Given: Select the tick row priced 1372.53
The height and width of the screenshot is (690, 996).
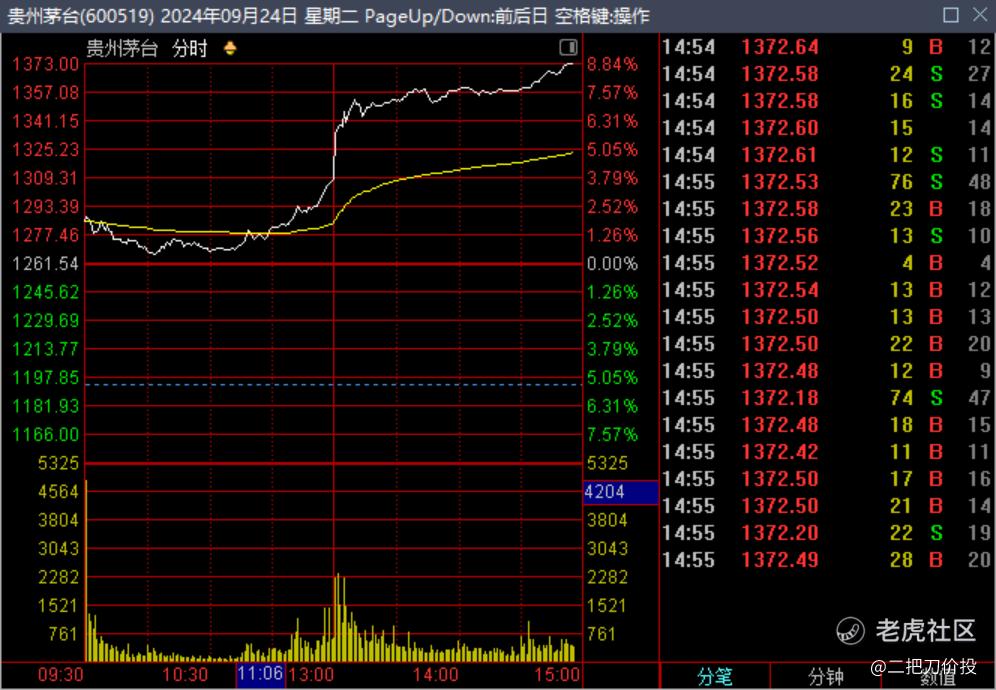Looking at the screenshot, I should pos(827,182).
